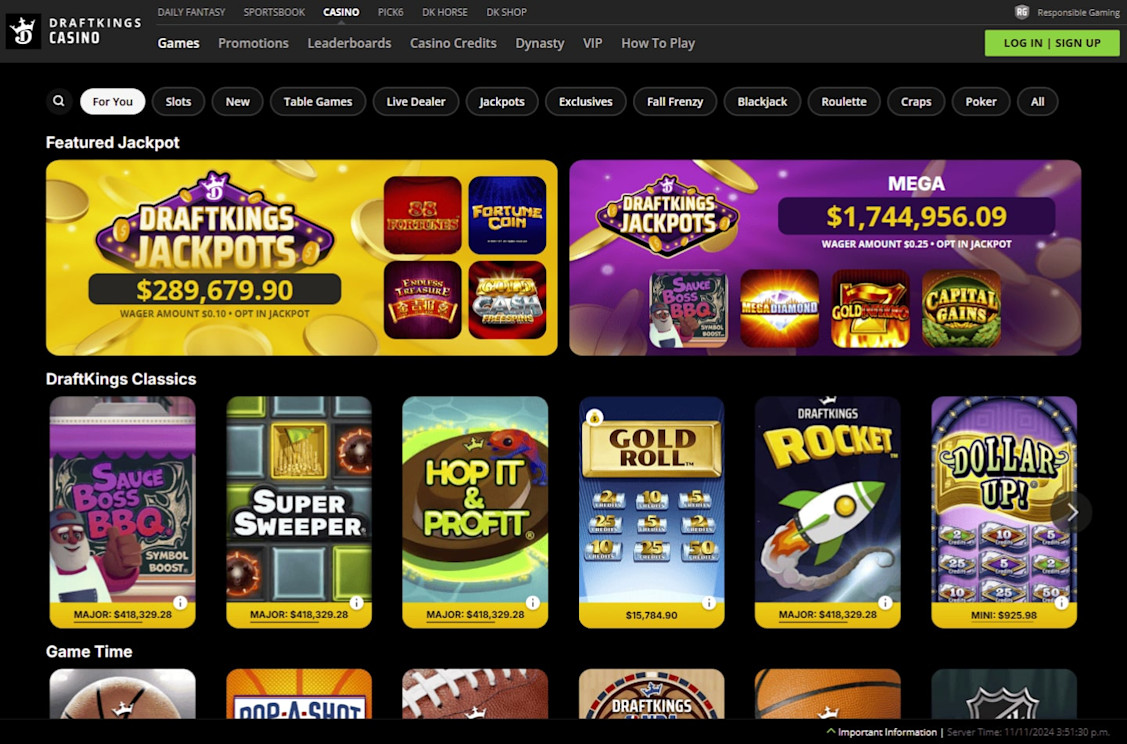
Task: Select the All games category pill
Action: (x=1037, y=101)
